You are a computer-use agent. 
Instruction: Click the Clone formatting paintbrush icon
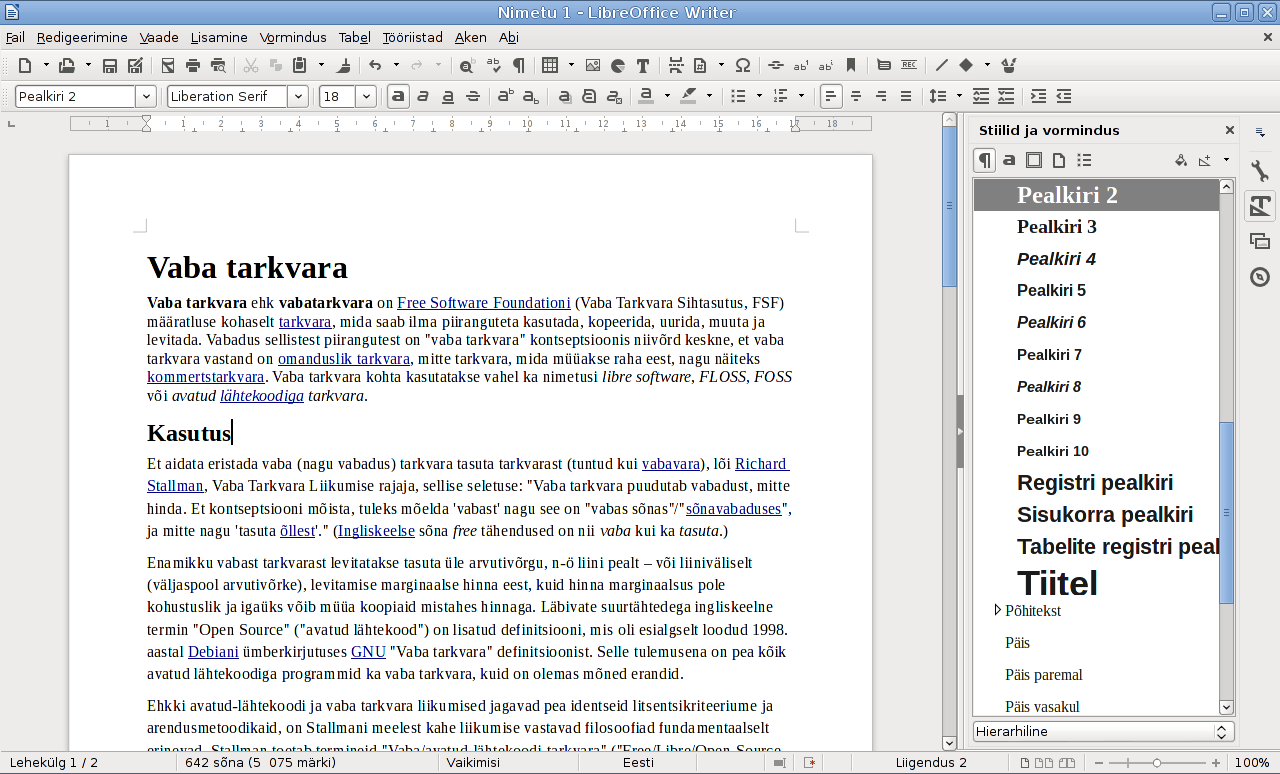[x=344, y=66]
